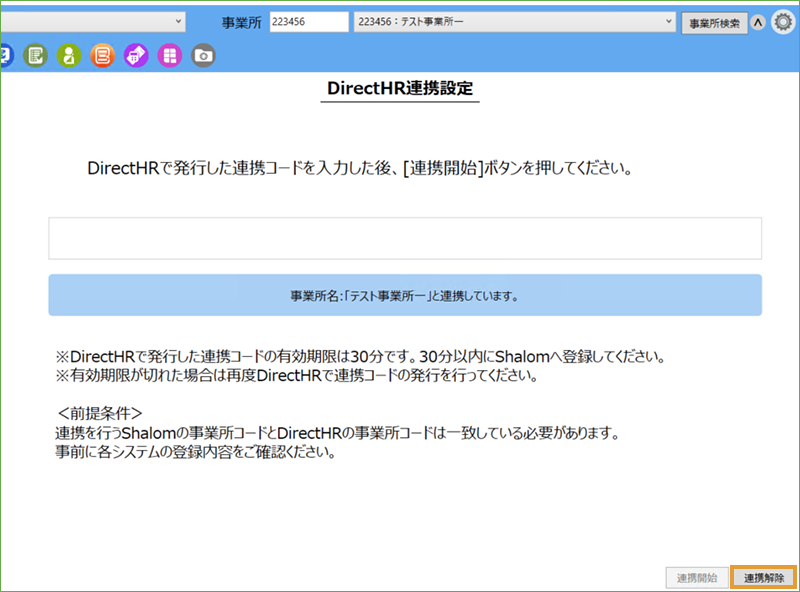Click the line about 事業所コードは一致している必要

(338, 433)
